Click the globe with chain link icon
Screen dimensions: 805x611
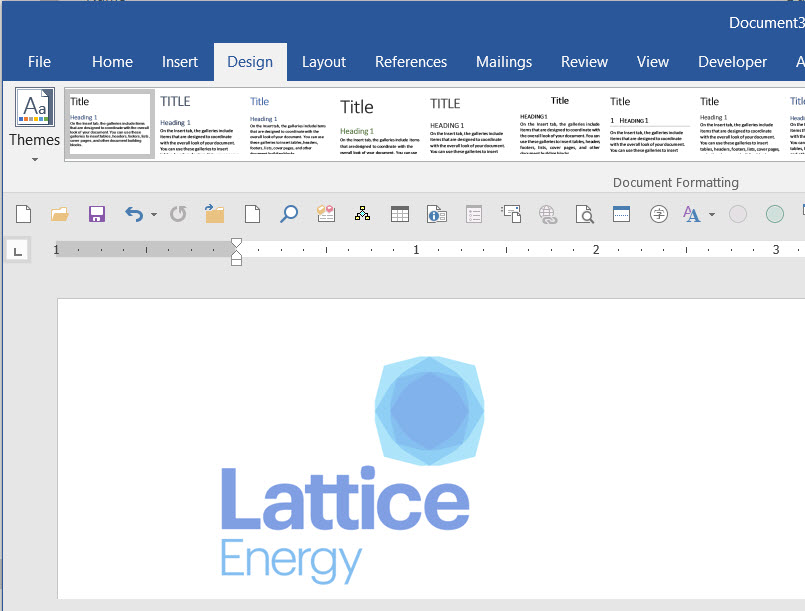click(548, 214)
